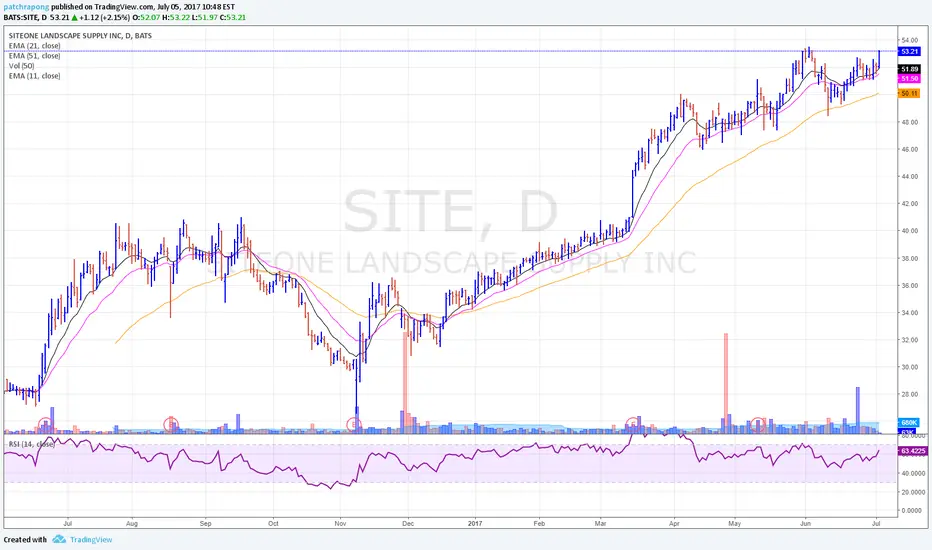Click the 54.00 price axis label

909,40
